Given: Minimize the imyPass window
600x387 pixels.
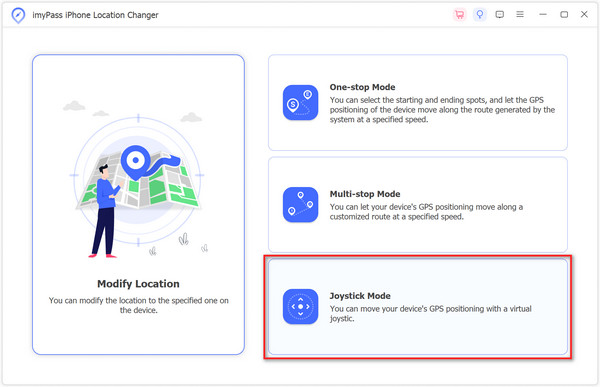Looking at the screenshot, I should (543, 14).
